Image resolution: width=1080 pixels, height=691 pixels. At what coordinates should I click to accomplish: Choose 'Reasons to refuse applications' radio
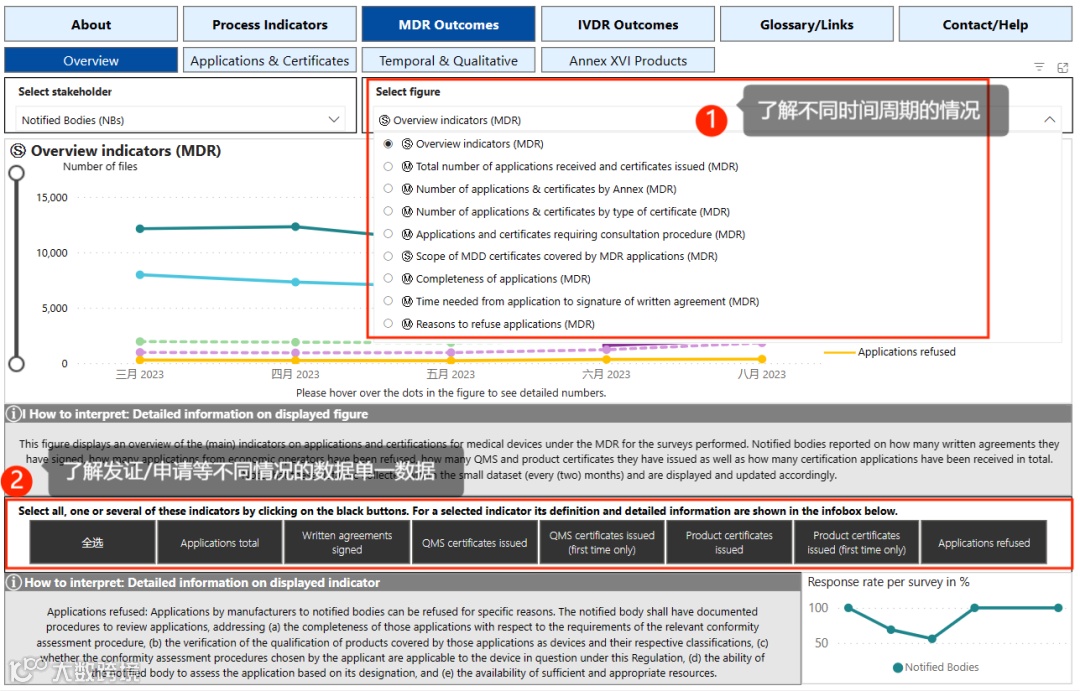point(388,324)
